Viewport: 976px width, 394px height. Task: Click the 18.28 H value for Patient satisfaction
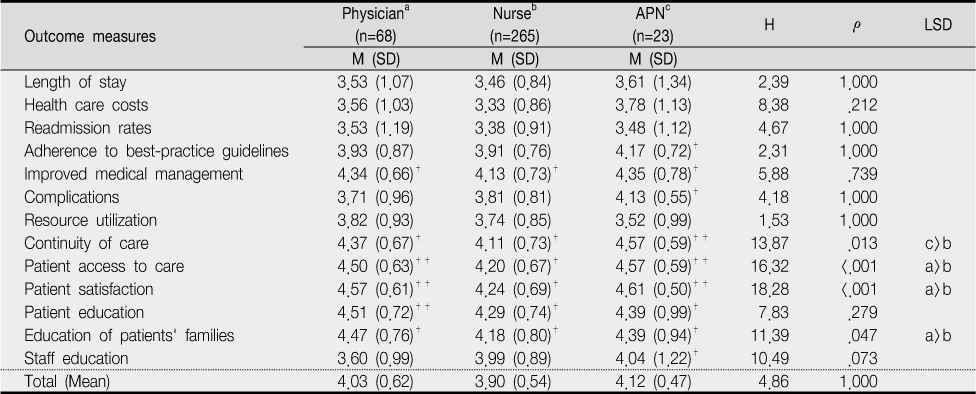pyautogui.click(x=769, y=289)
